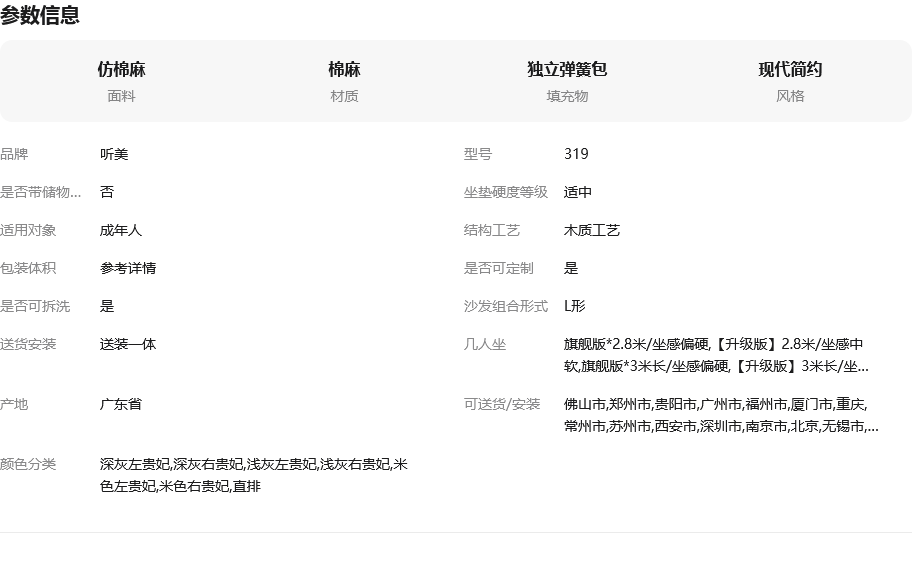
Task: Click the L形 sofa combination value
Action: point(575,306)
